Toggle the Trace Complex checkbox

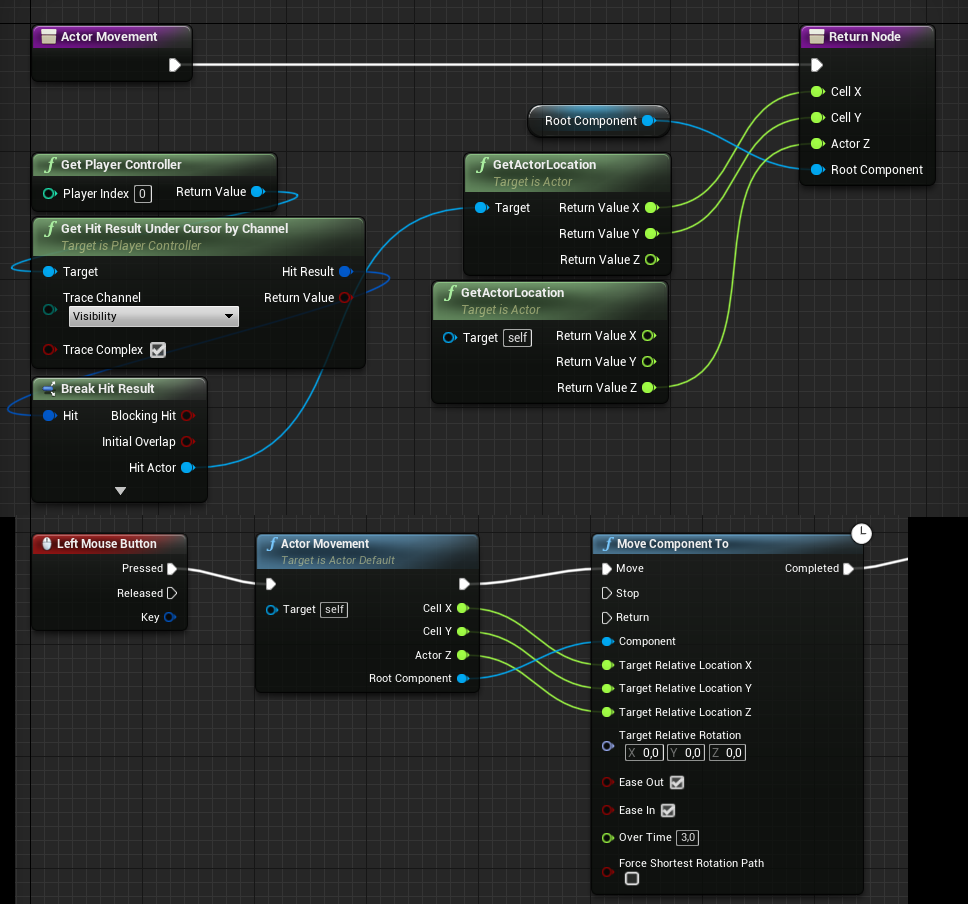click(158, 349)
